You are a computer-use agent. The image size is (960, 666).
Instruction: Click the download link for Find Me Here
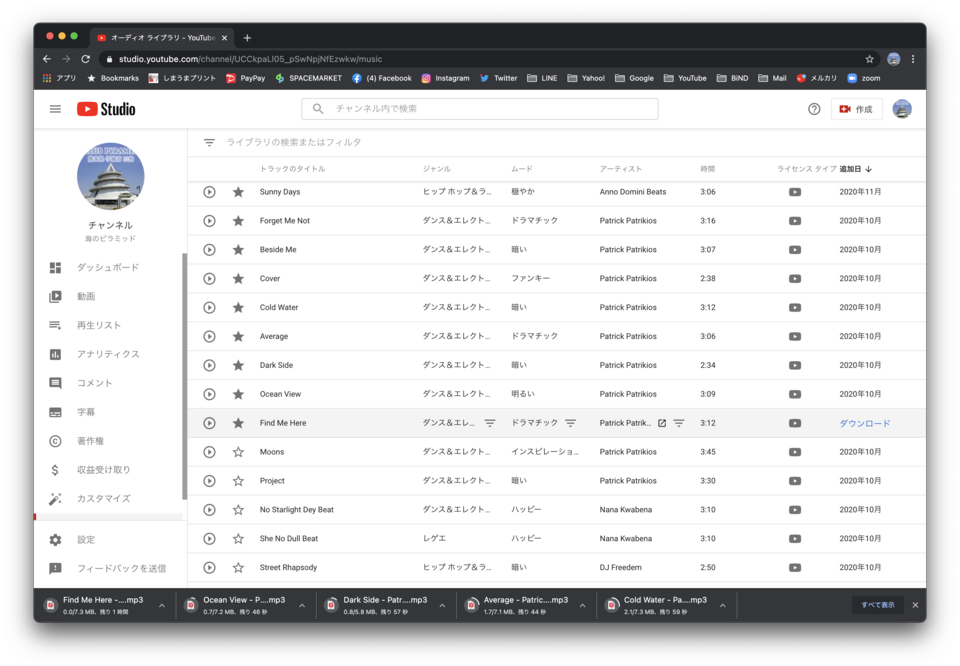coord(864,424)
